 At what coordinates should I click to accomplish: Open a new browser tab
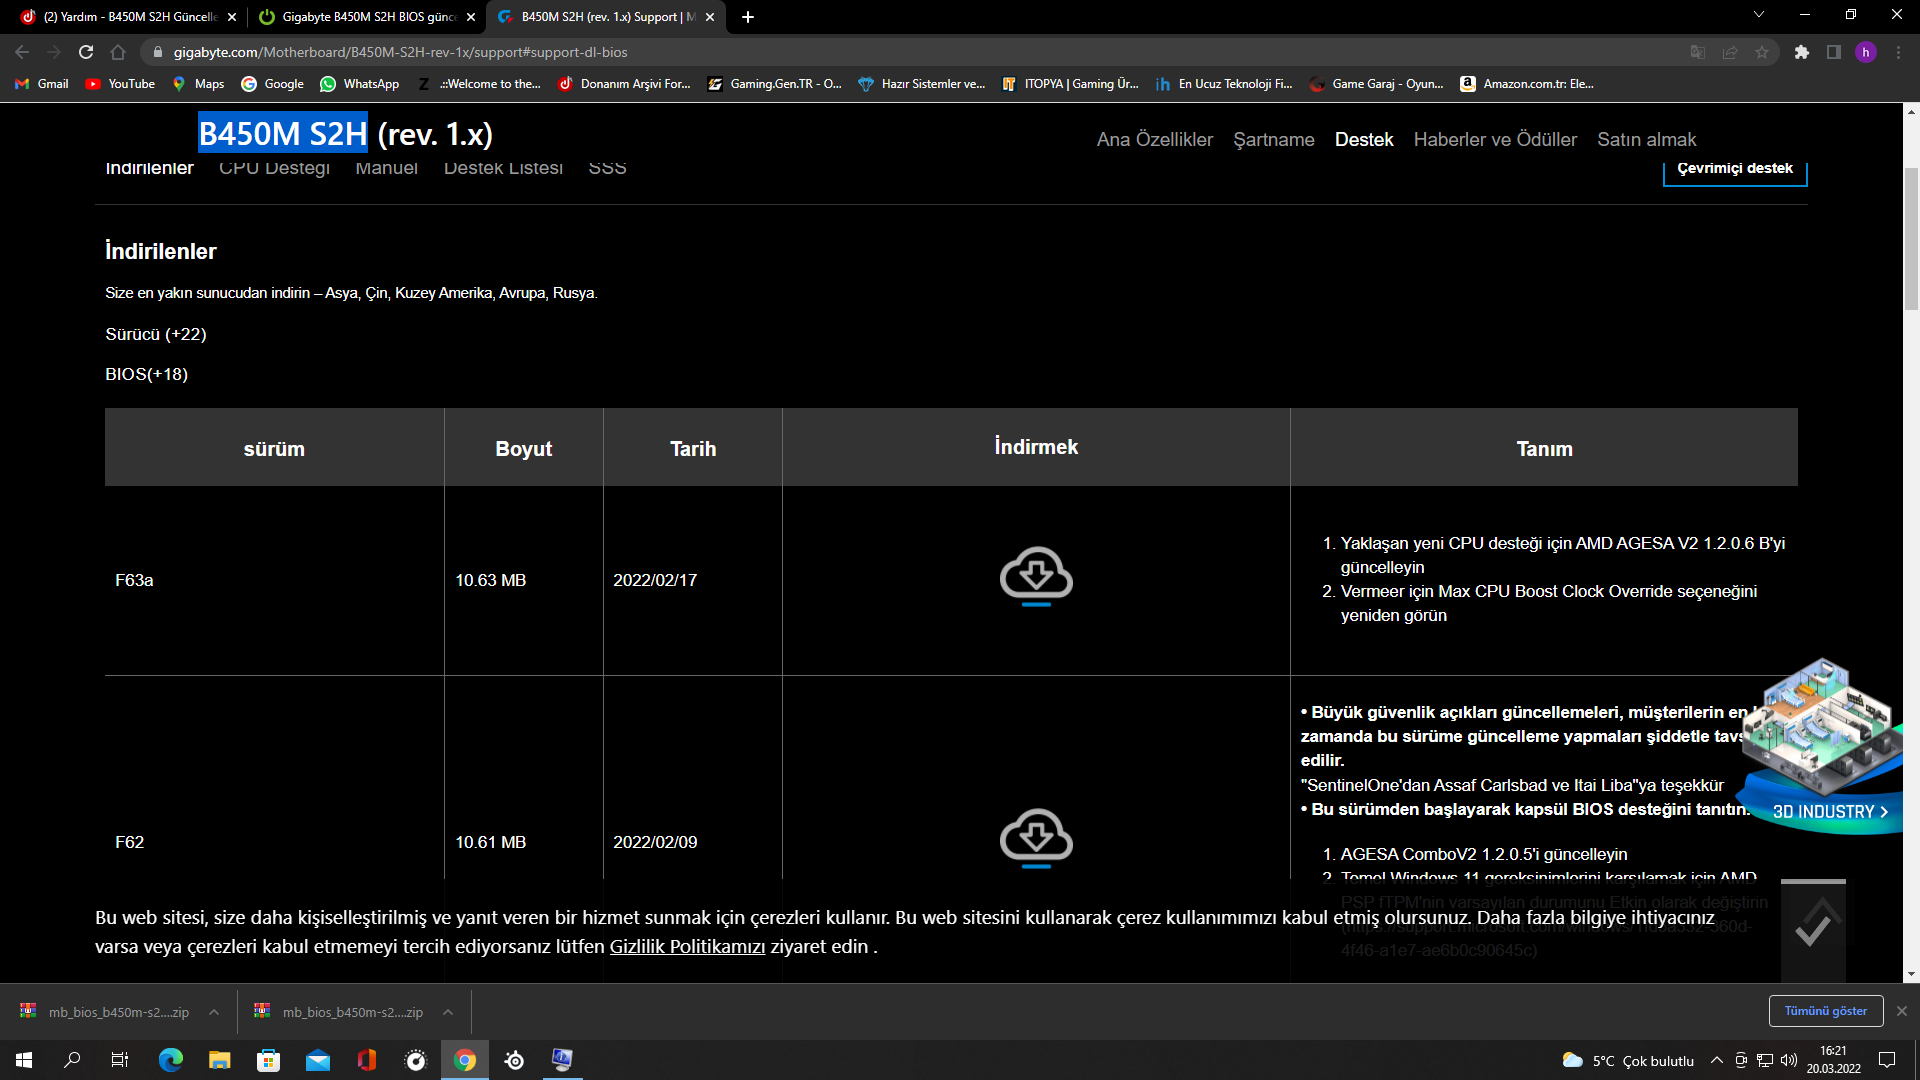point(748,17)
